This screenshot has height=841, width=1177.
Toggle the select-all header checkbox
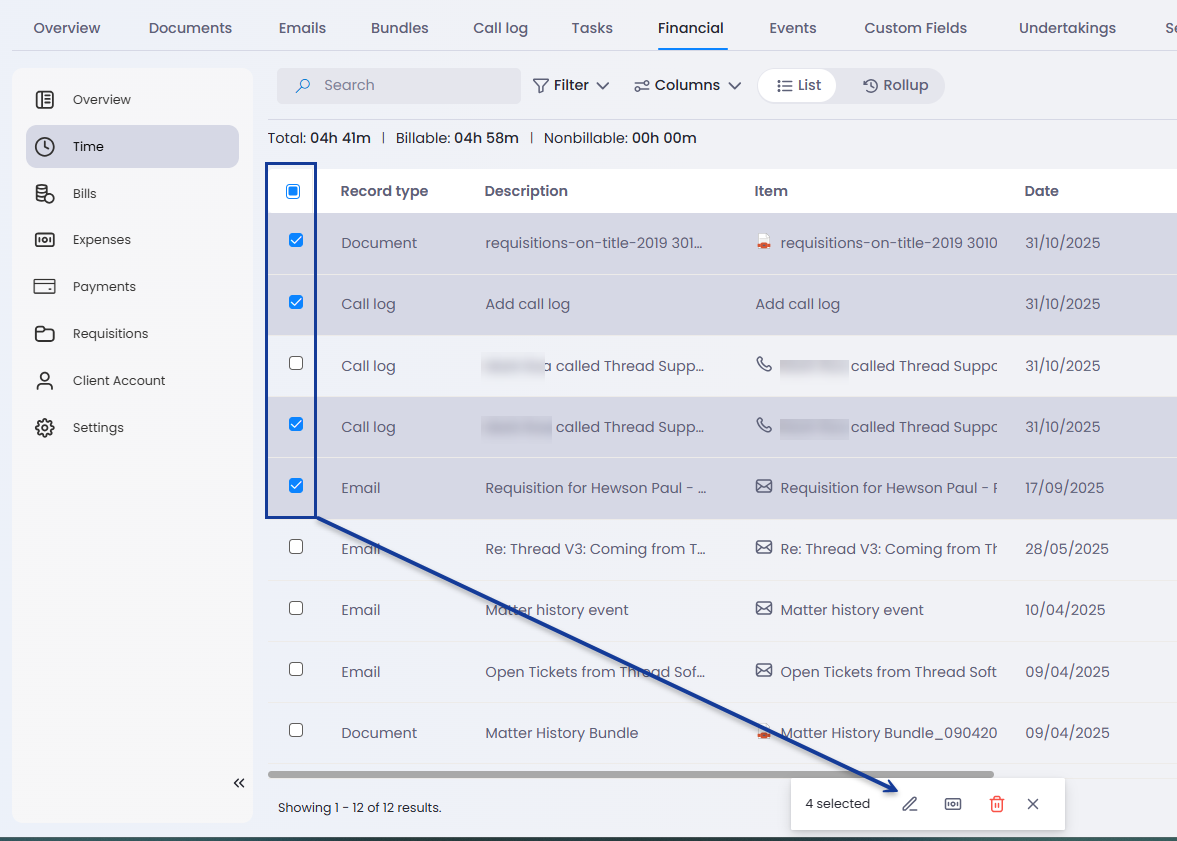pos(293,191)
